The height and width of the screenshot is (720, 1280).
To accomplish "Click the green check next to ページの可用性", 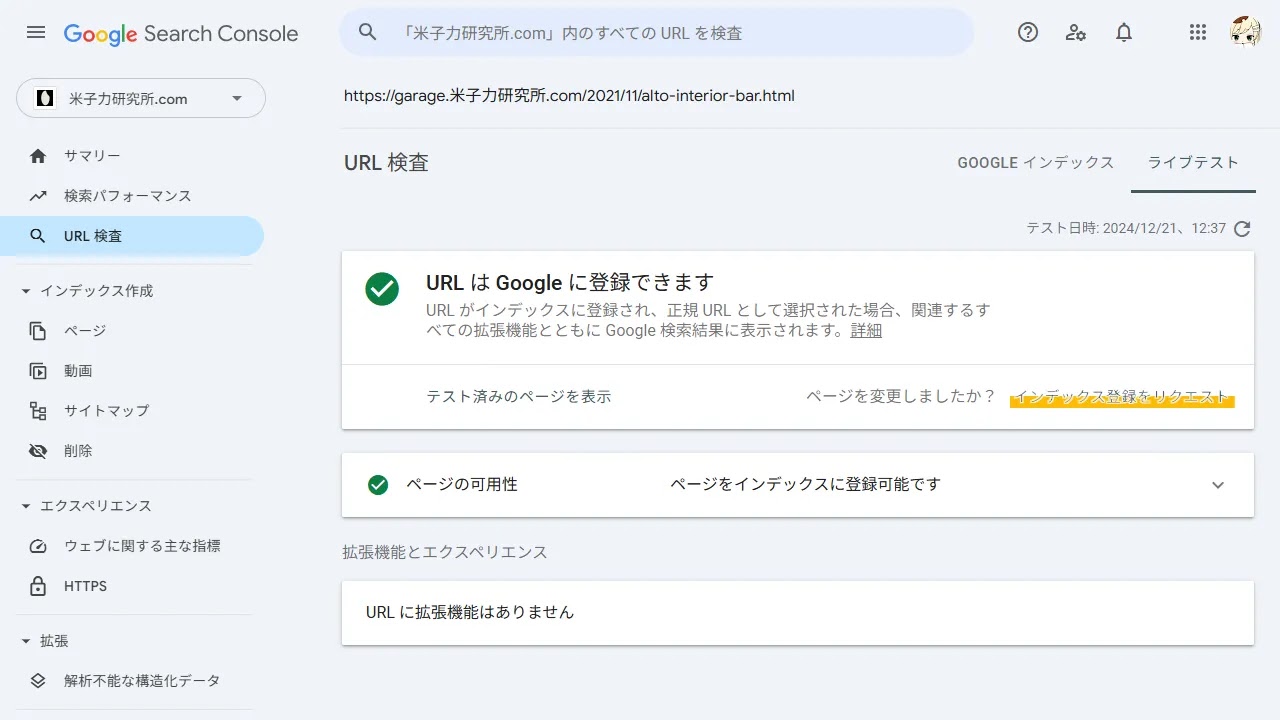I will pyautogui.click(x=378, y=485).
